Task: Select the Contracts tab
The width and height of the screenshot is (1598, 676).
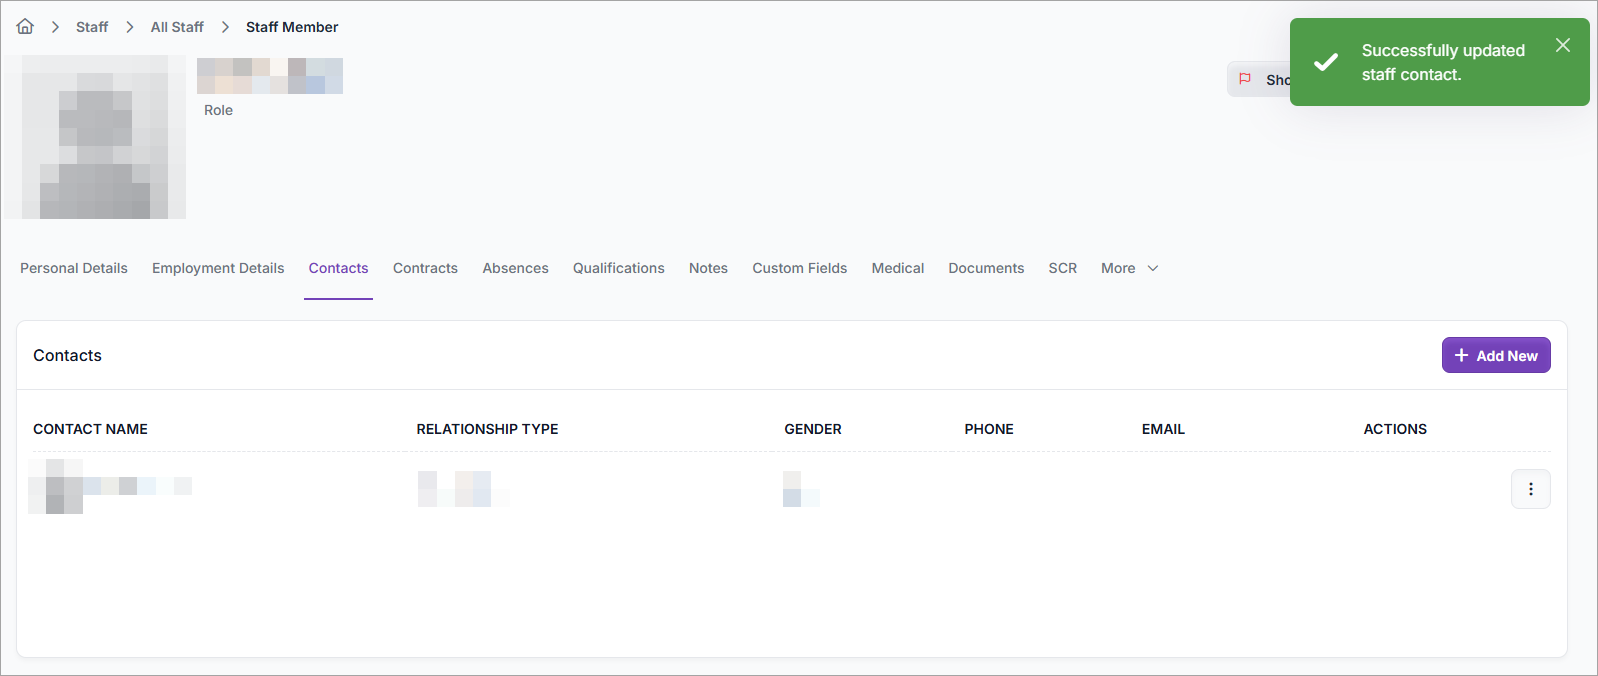Action: click(x=425, y=268)
